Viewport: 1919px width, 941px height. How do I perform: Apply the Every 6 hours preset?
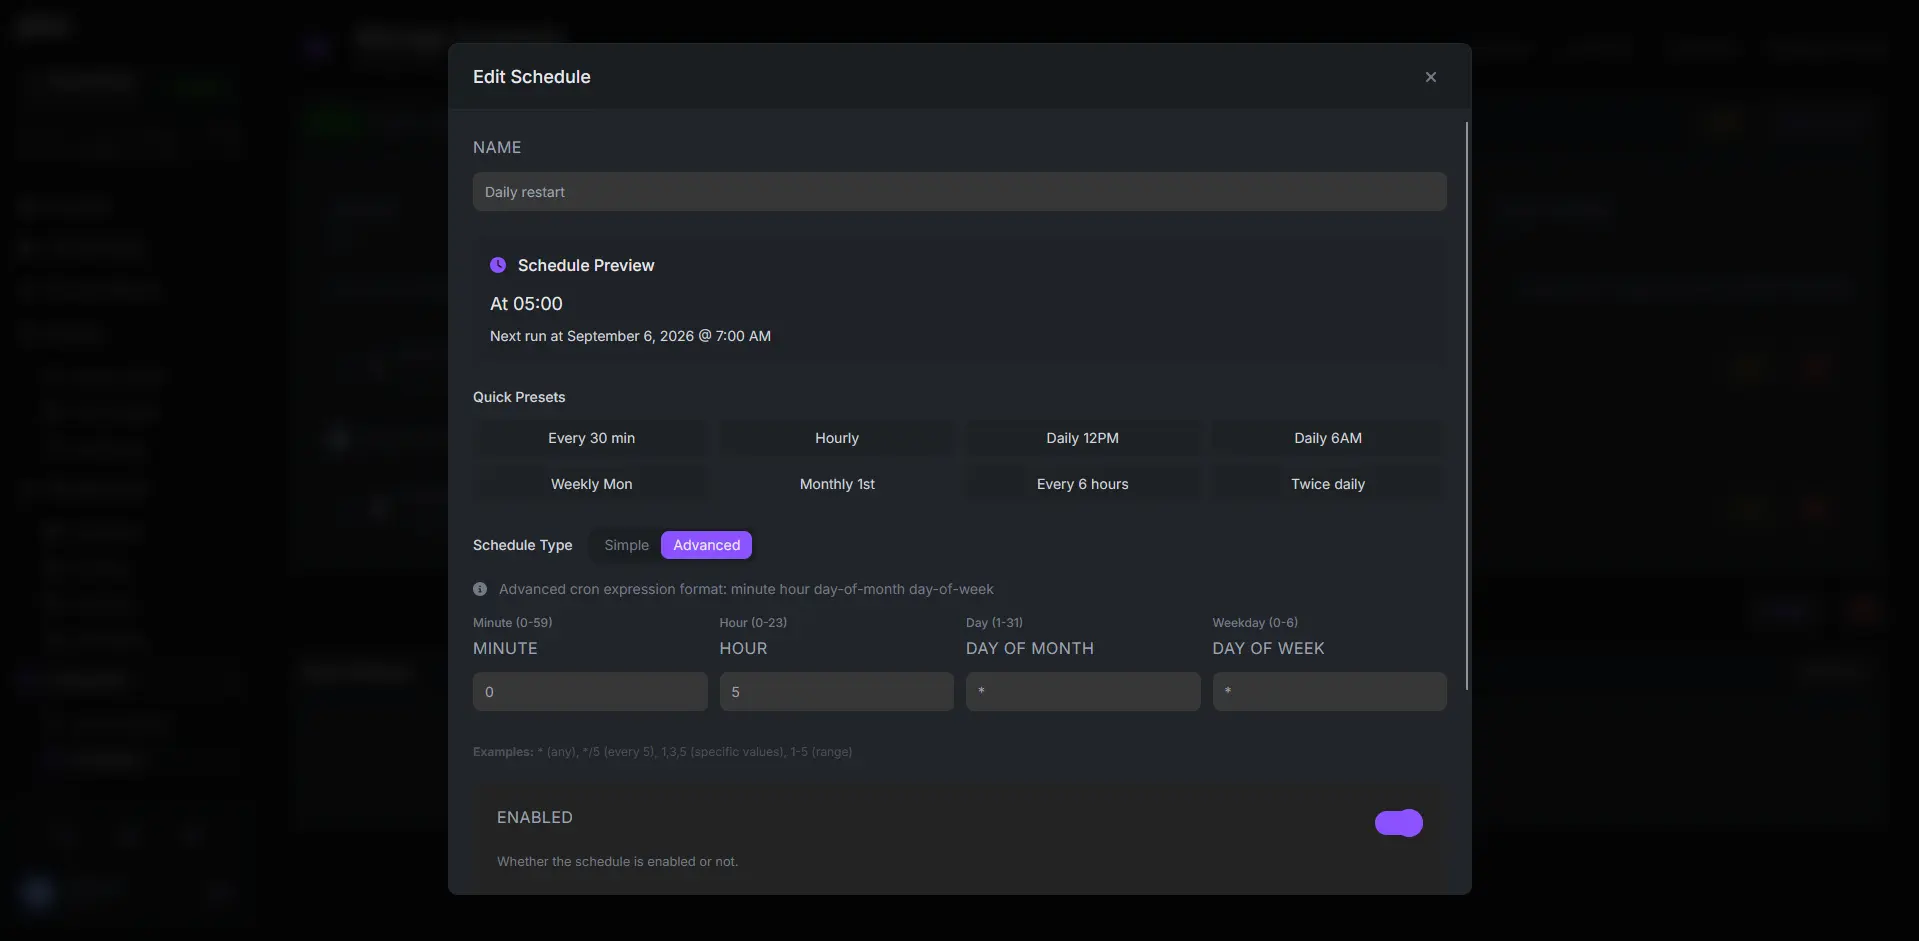pyautogui.click(x=1082, y=484)
